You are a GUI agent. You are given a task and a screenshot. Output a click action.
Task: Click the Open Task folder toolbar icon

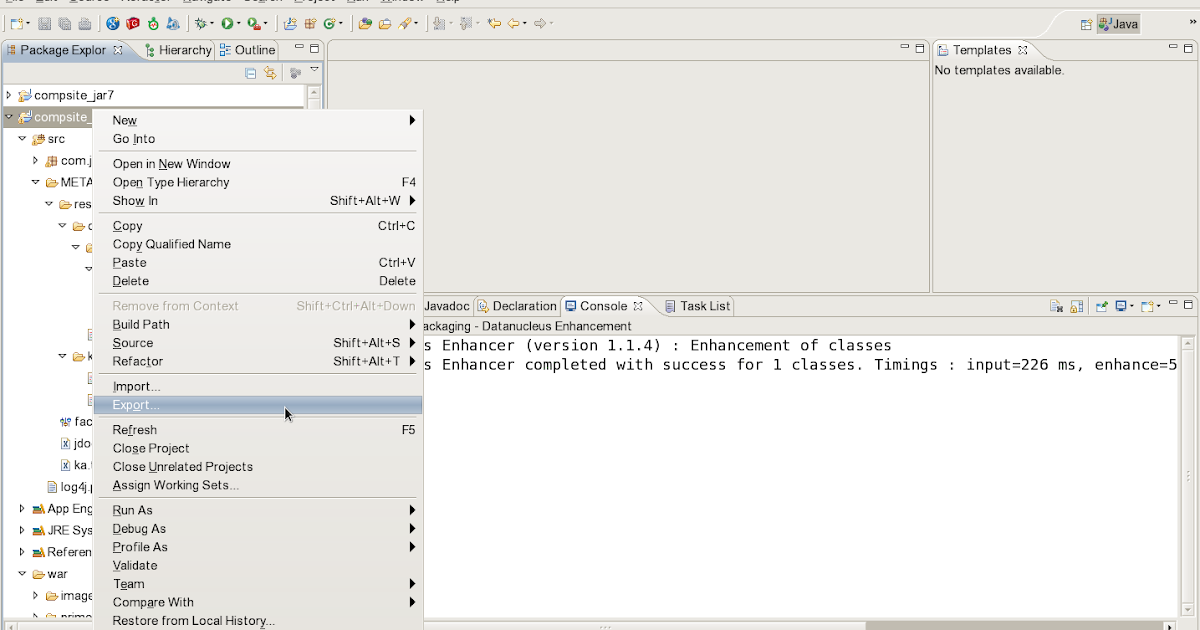pyautogui.click(x=384, y=23)
